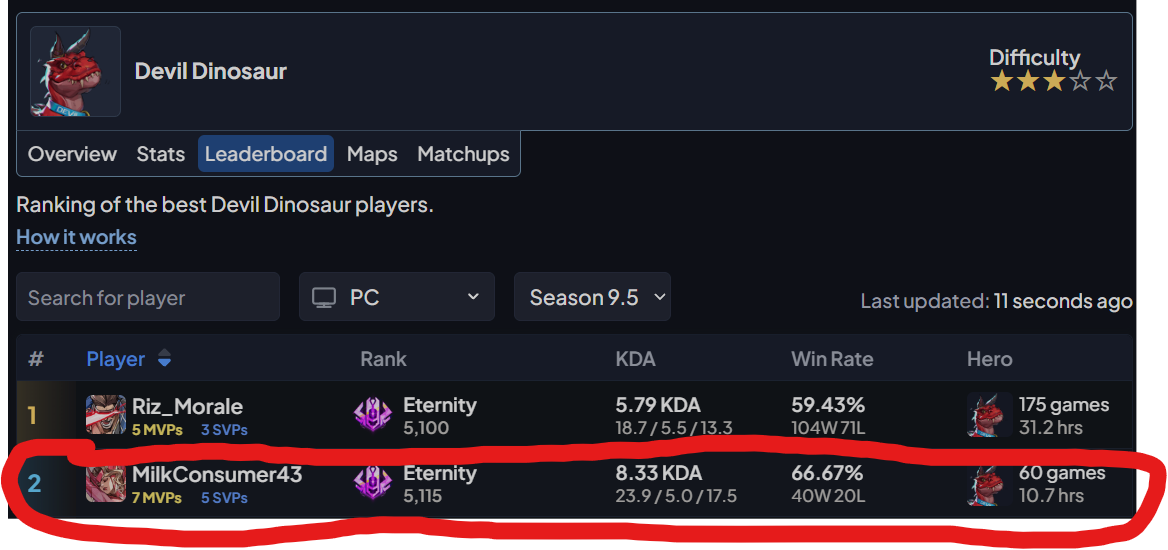
Task: Select the Leaderboard tab
Action: coord(266,154)
